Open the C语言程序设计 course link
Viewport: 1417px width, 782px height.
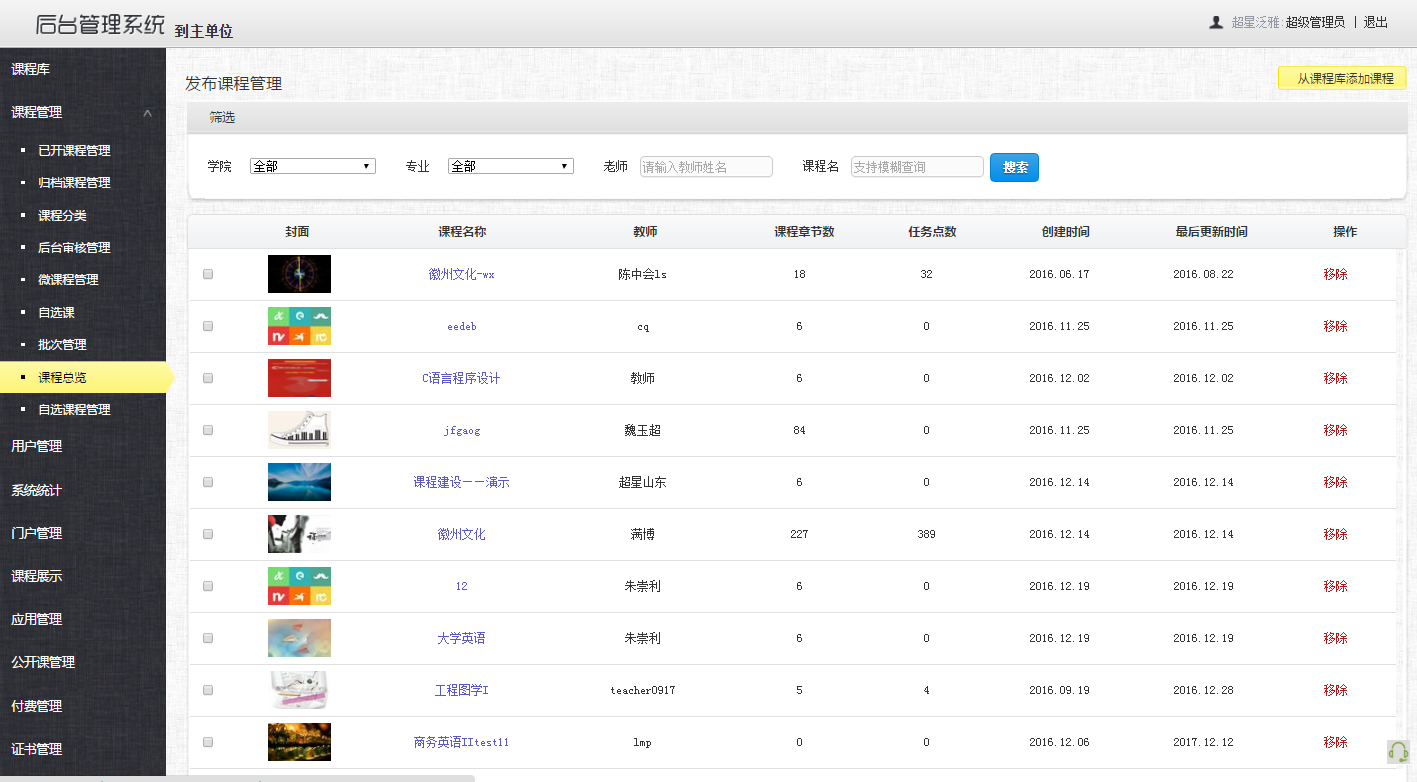[461, 378]
